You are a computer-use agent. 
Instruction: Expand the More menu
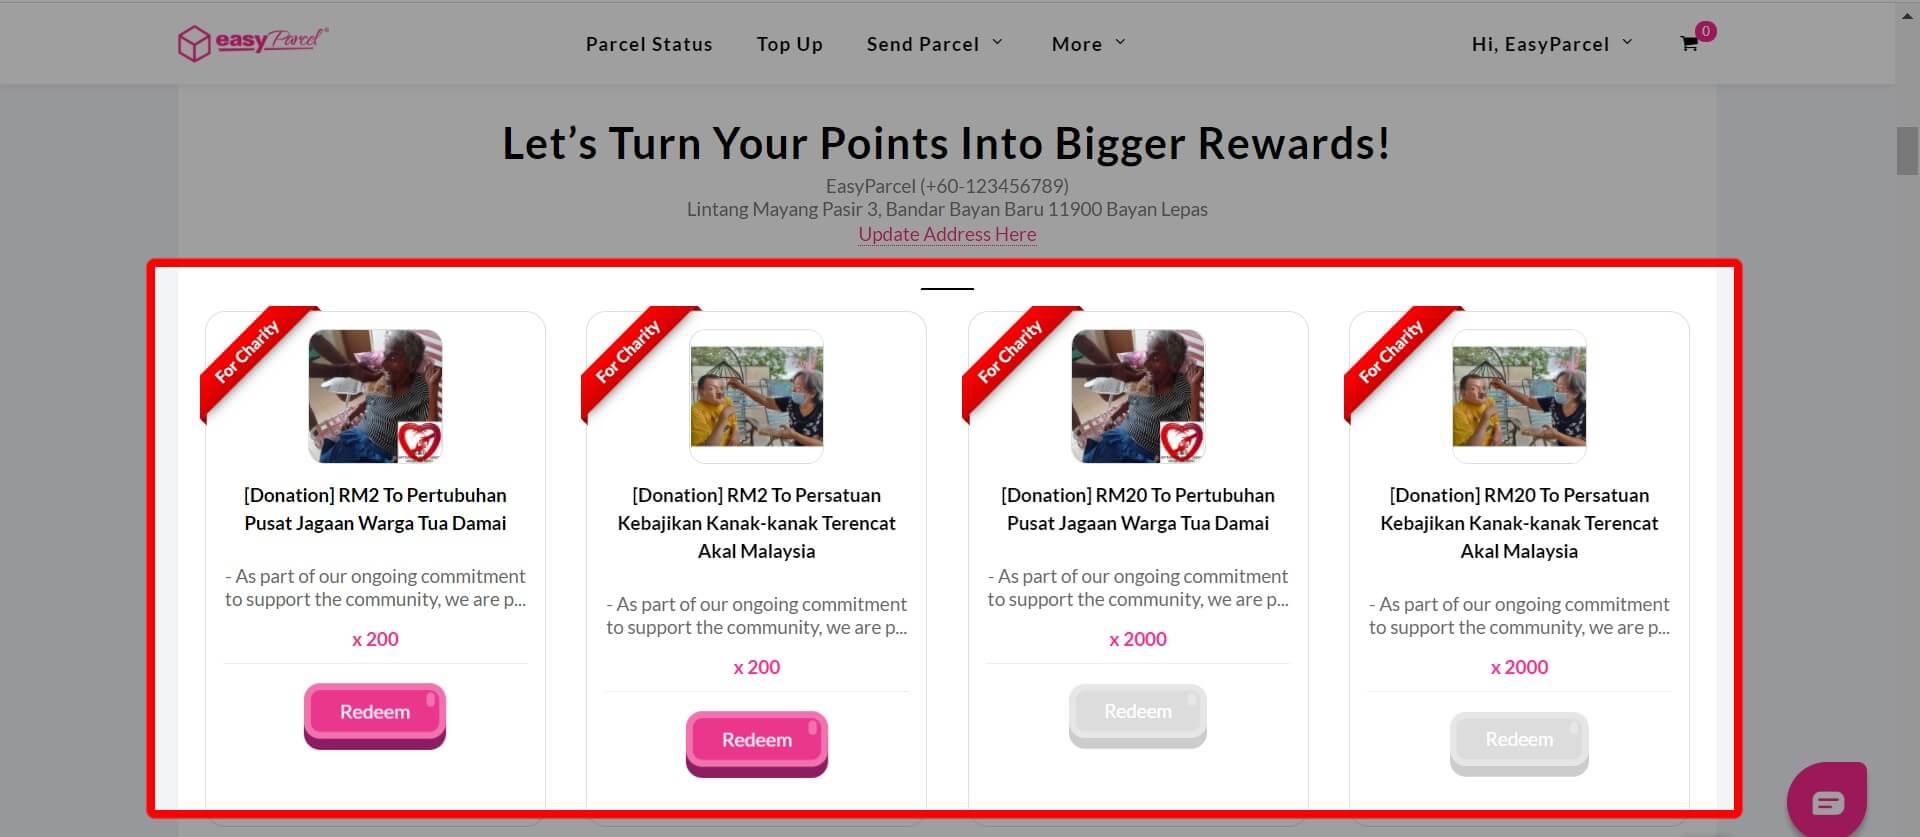pos(1088,44)
